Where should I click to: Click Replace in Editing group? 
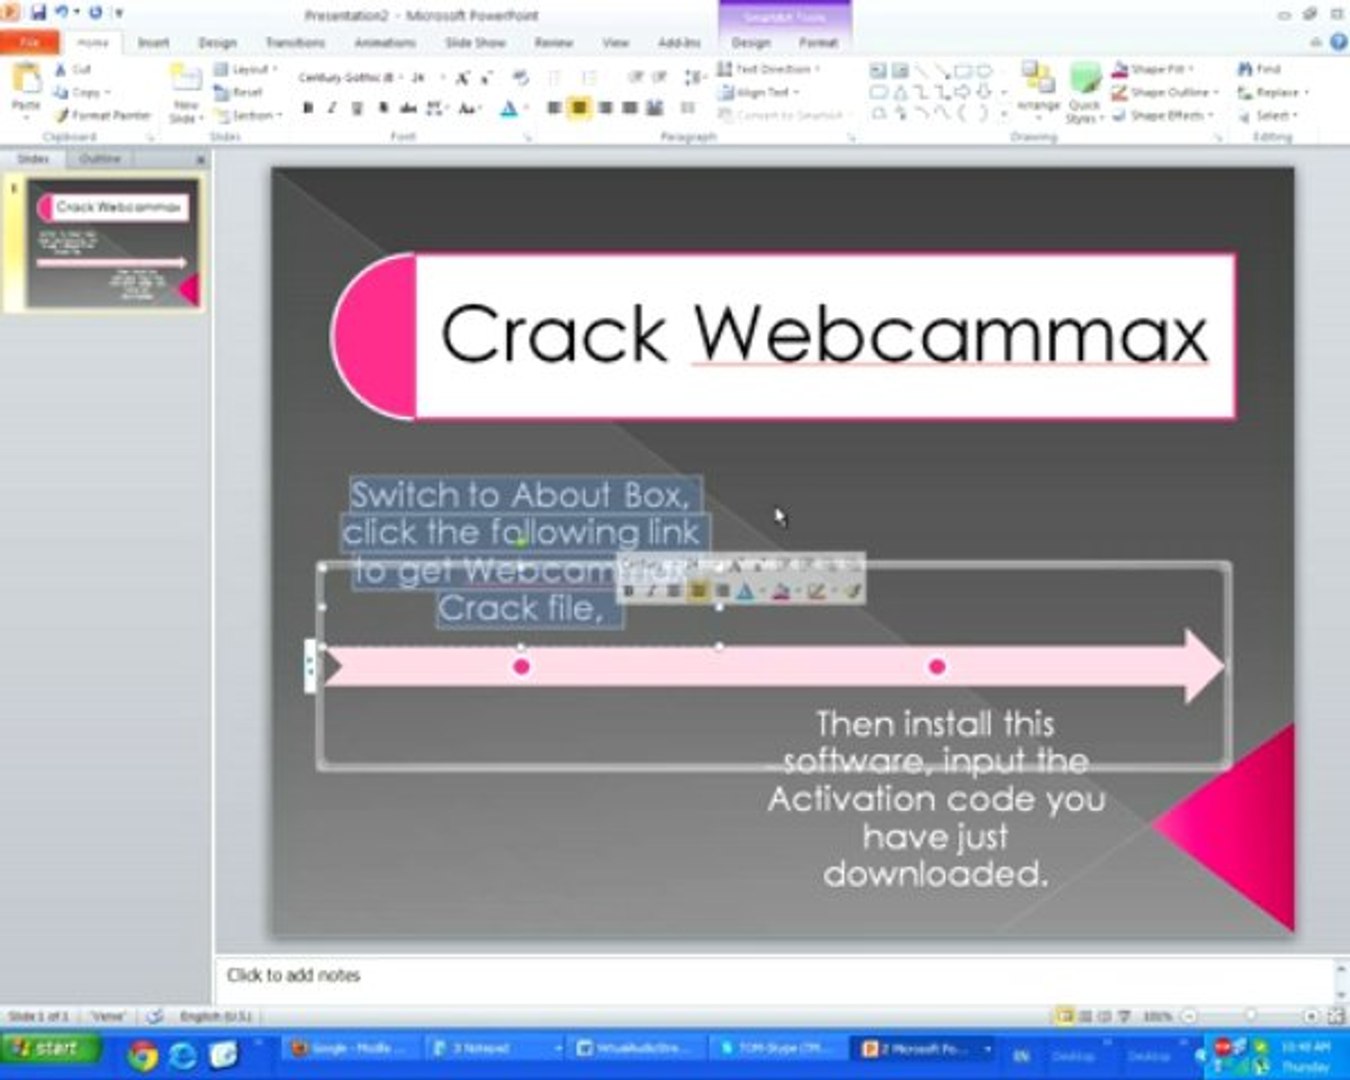point(1272,92)
